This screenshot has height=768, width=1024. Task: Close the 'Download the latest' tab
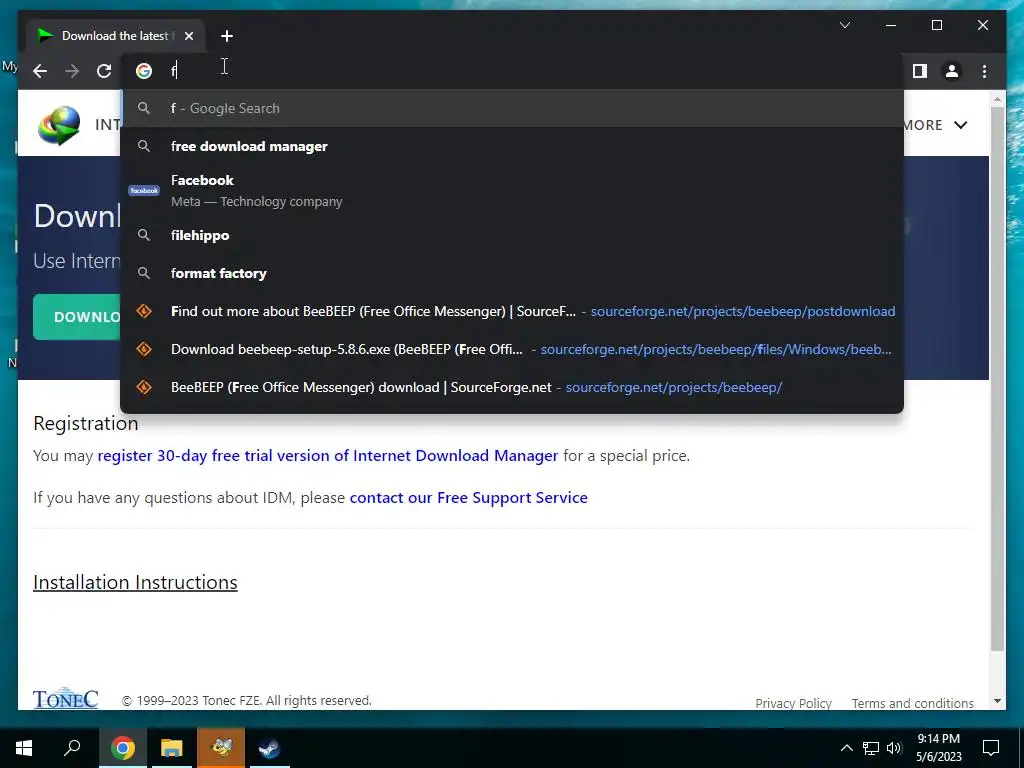(x=189, y=36)
